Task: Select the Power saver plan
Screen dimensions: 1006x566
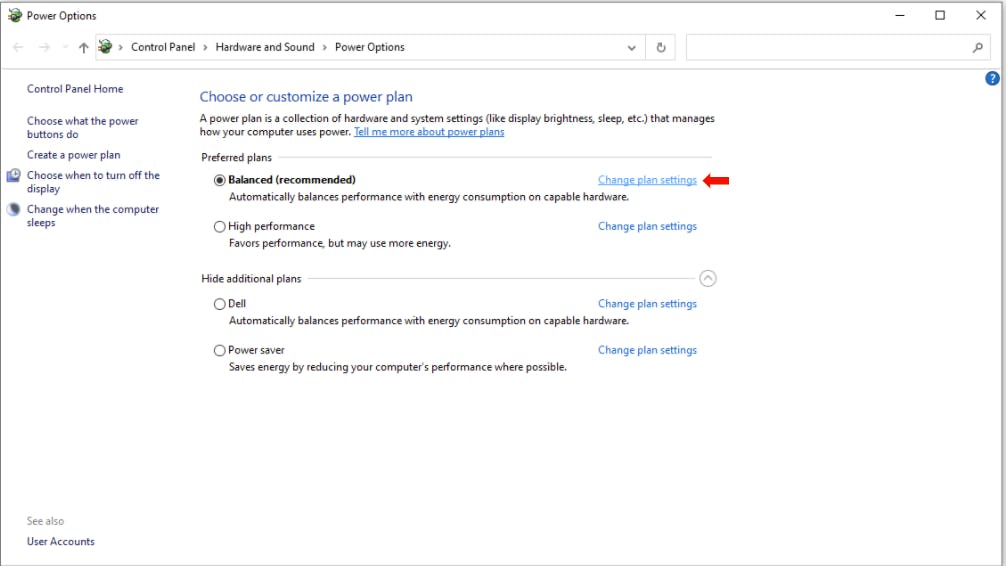Action: [220, 351]
